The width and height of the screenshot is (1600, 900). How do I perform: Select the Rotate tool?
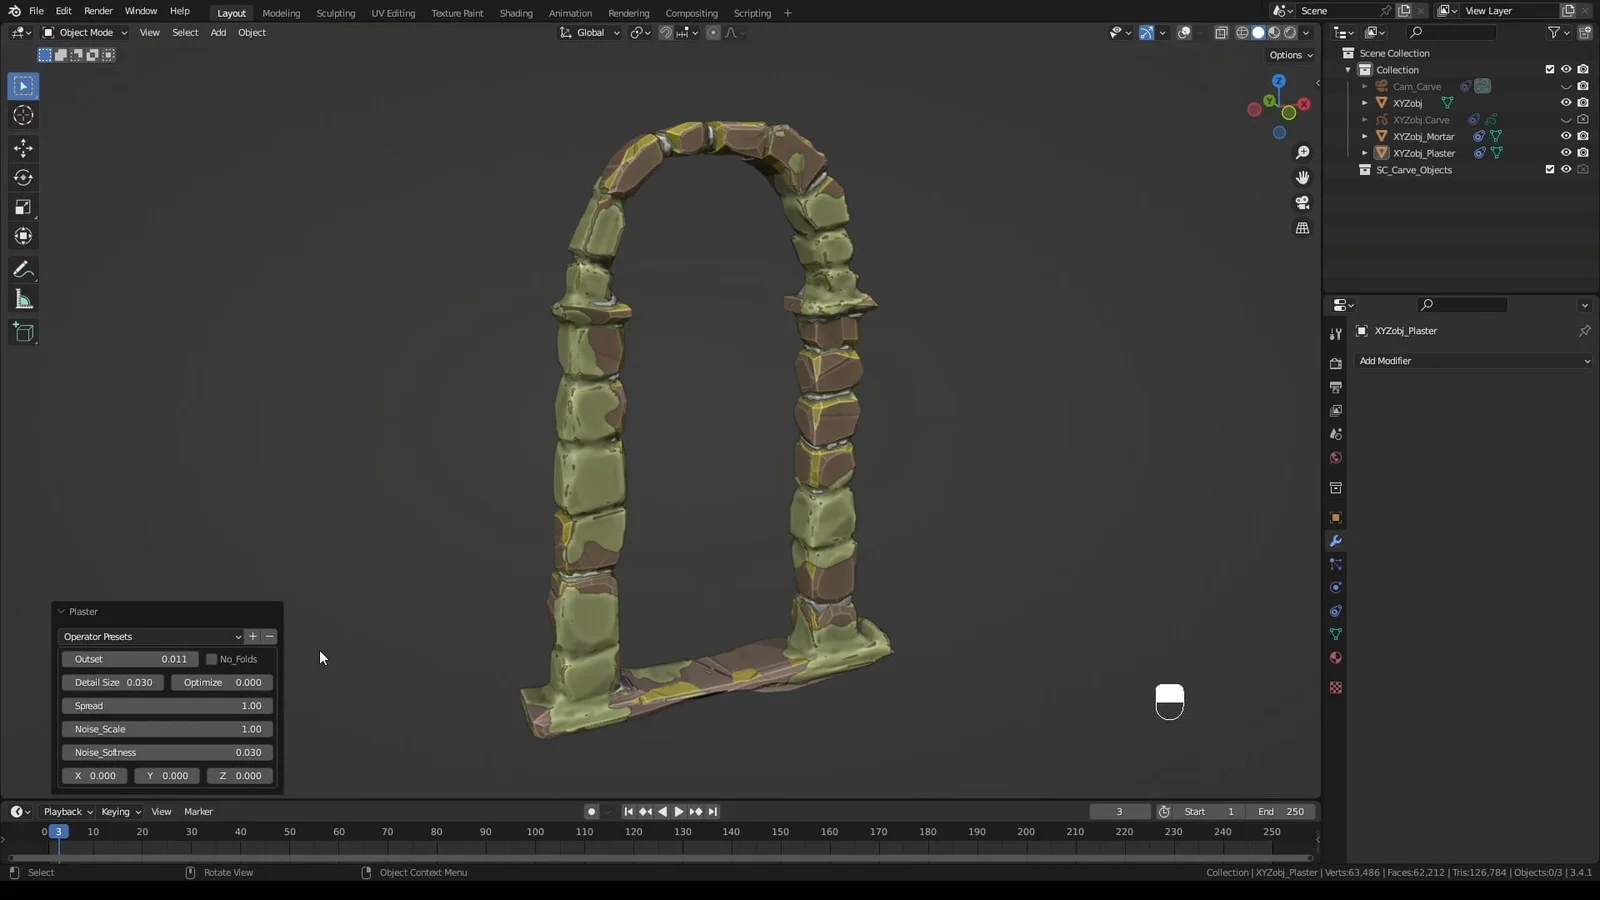point(22,177)
